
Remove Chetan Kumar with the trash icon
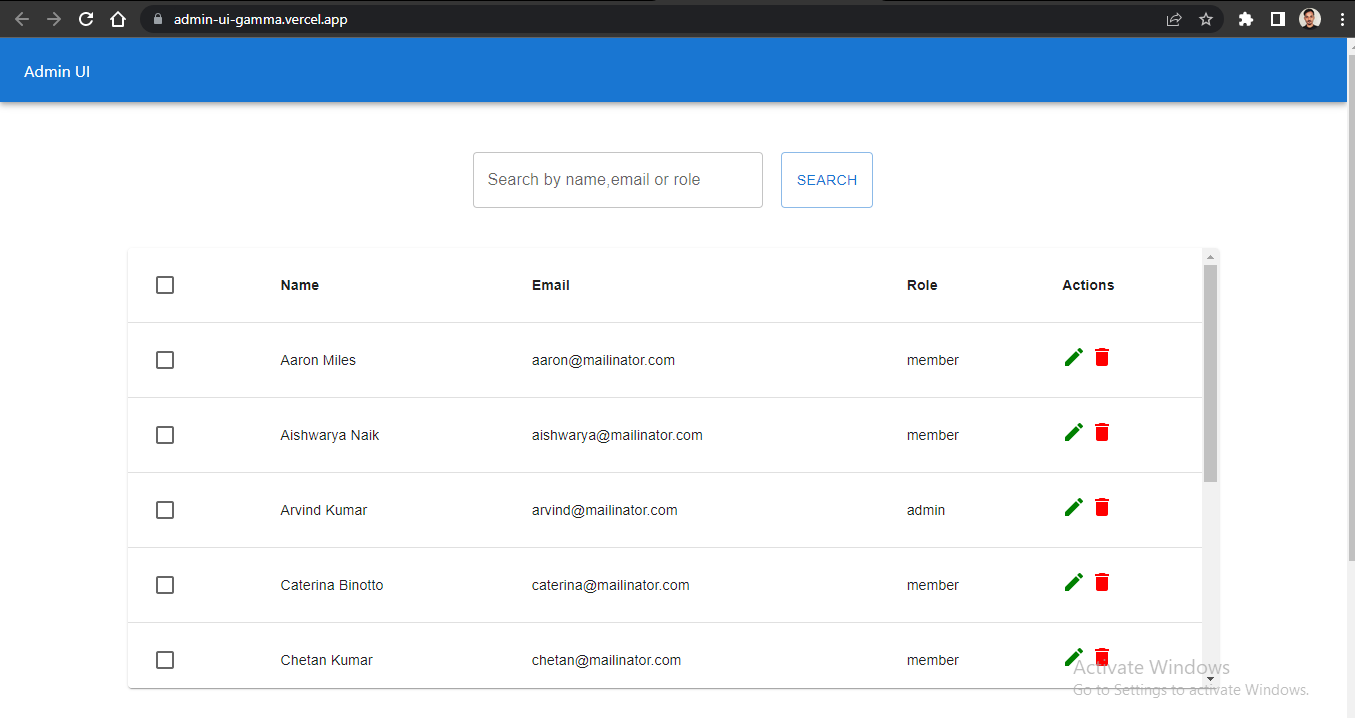1101,656
